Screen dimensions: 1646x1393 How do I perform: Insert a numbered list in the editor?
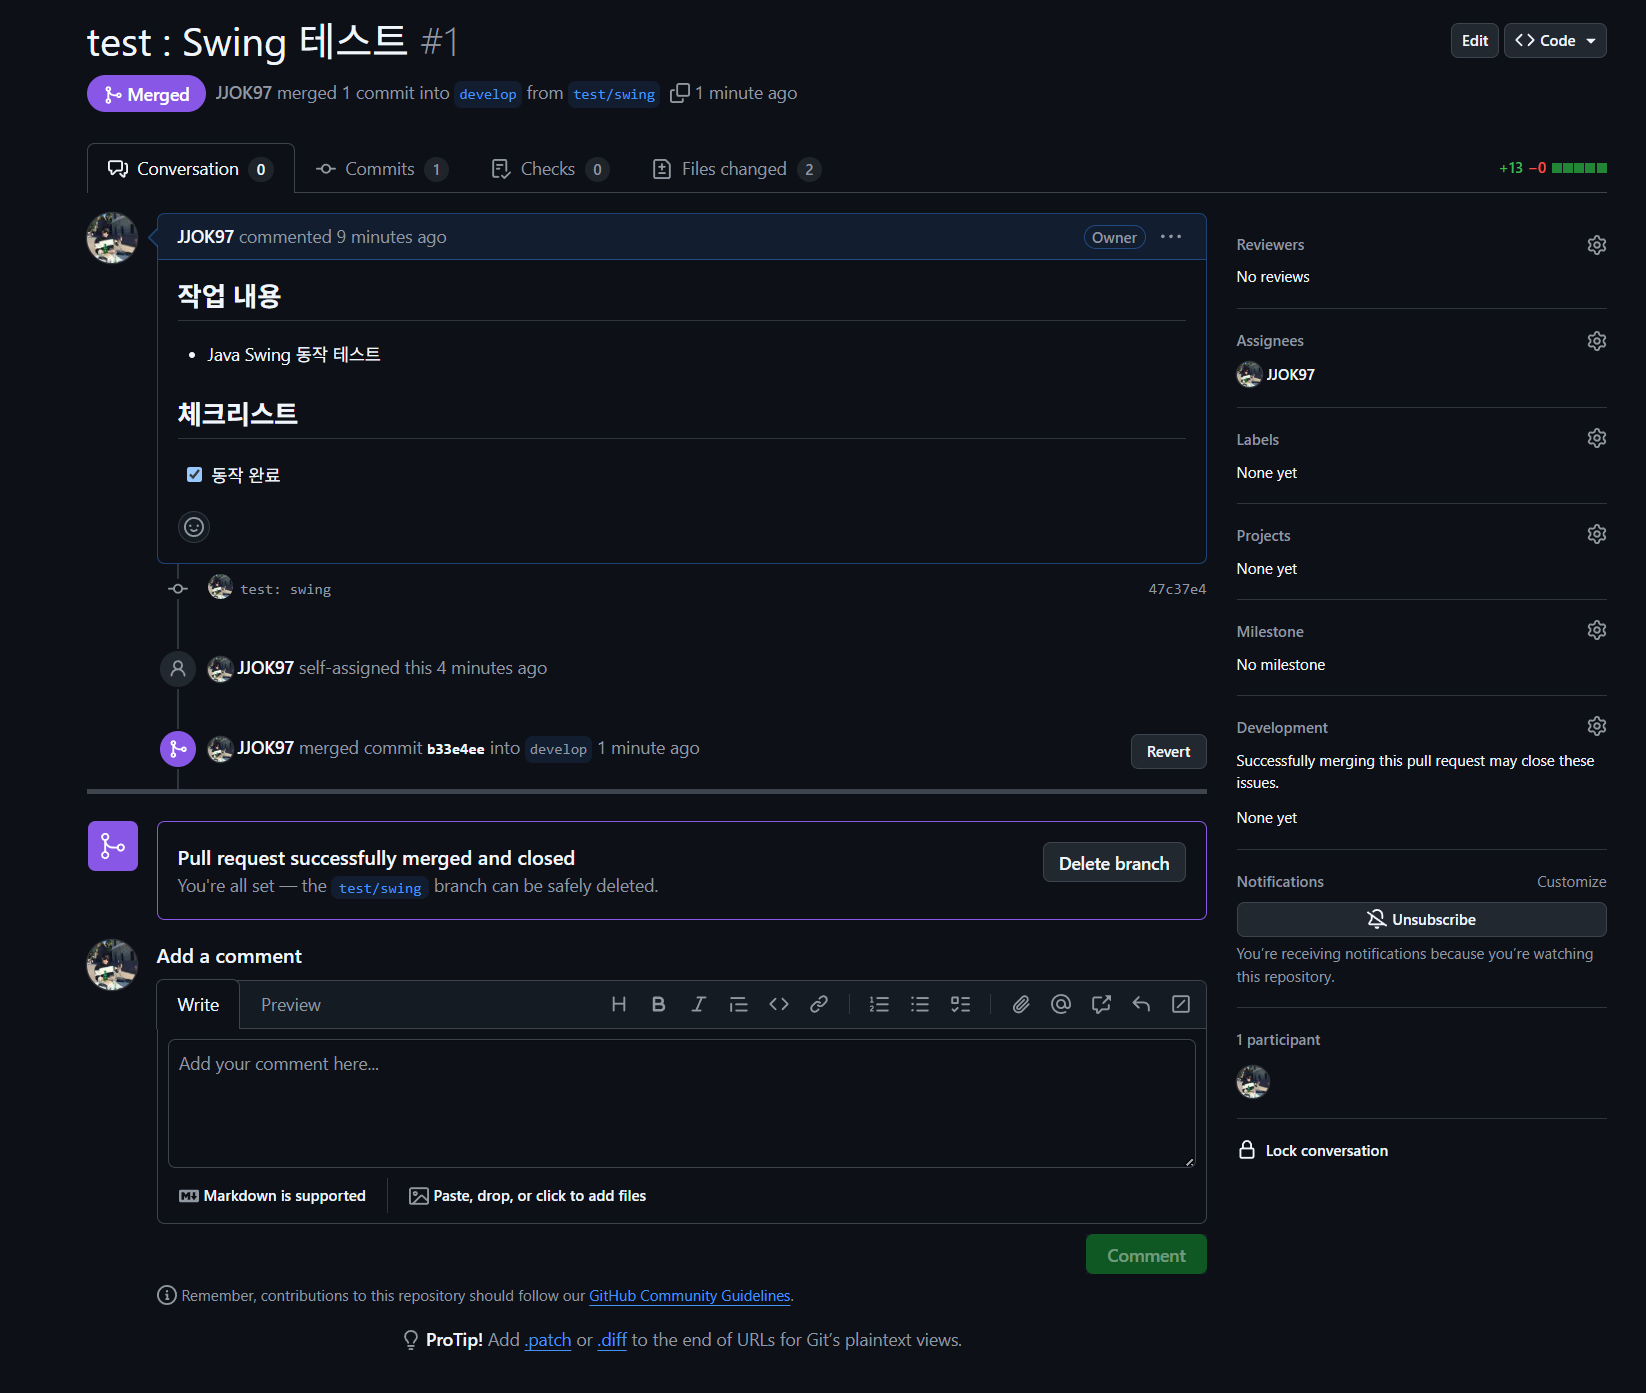pos(879,1004)
